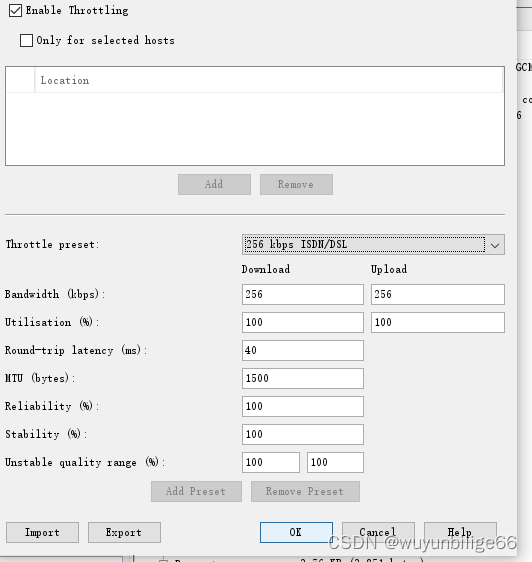Uncheck the Enable Throttling checkbox

click(x=15, y=10)
